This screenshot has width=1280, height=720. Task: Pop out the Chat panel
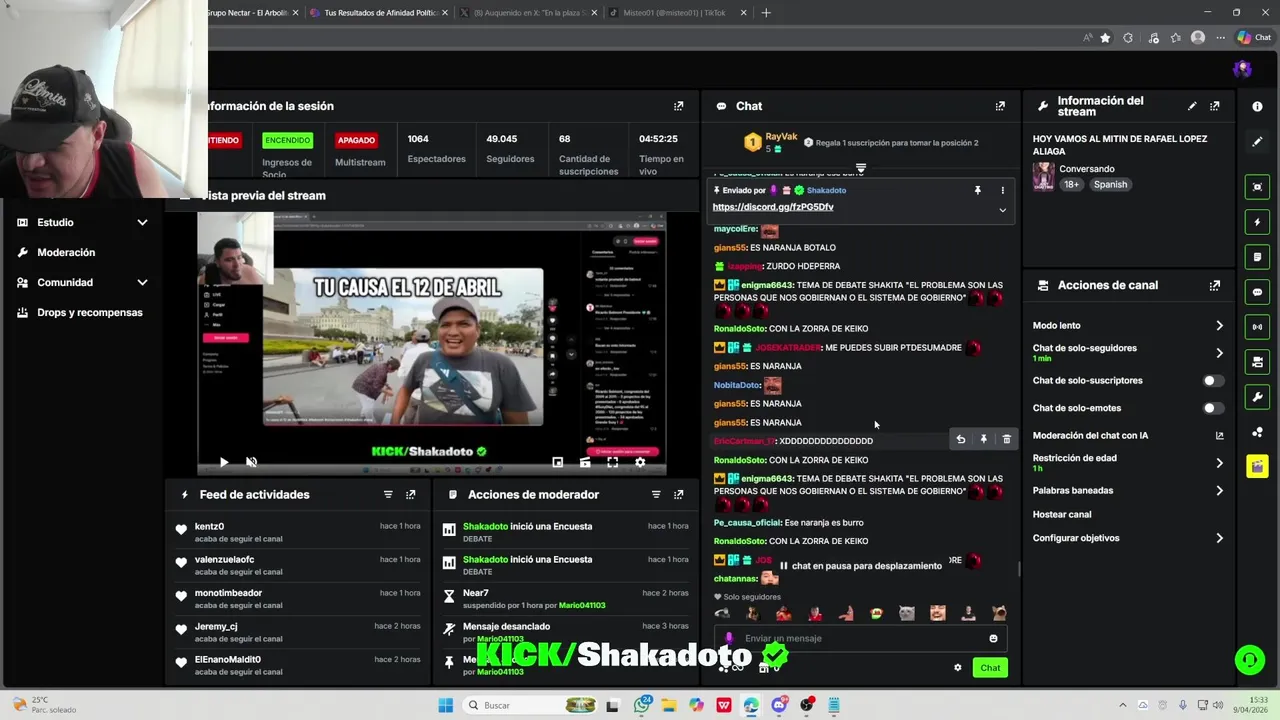coord(1000,106)
